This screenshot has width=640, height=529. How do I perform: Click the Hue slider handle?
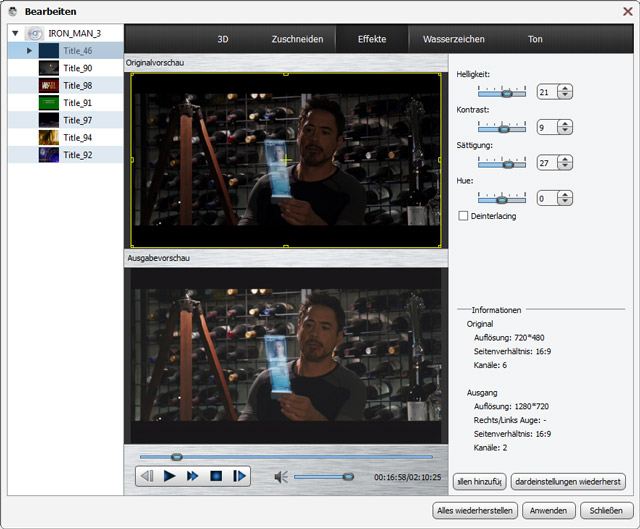click(502, 200)
